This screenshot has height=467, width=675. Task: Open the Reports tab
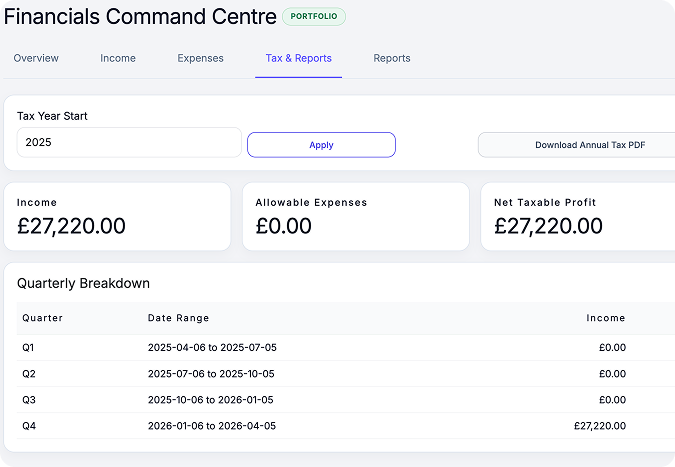tap(392, 58)
